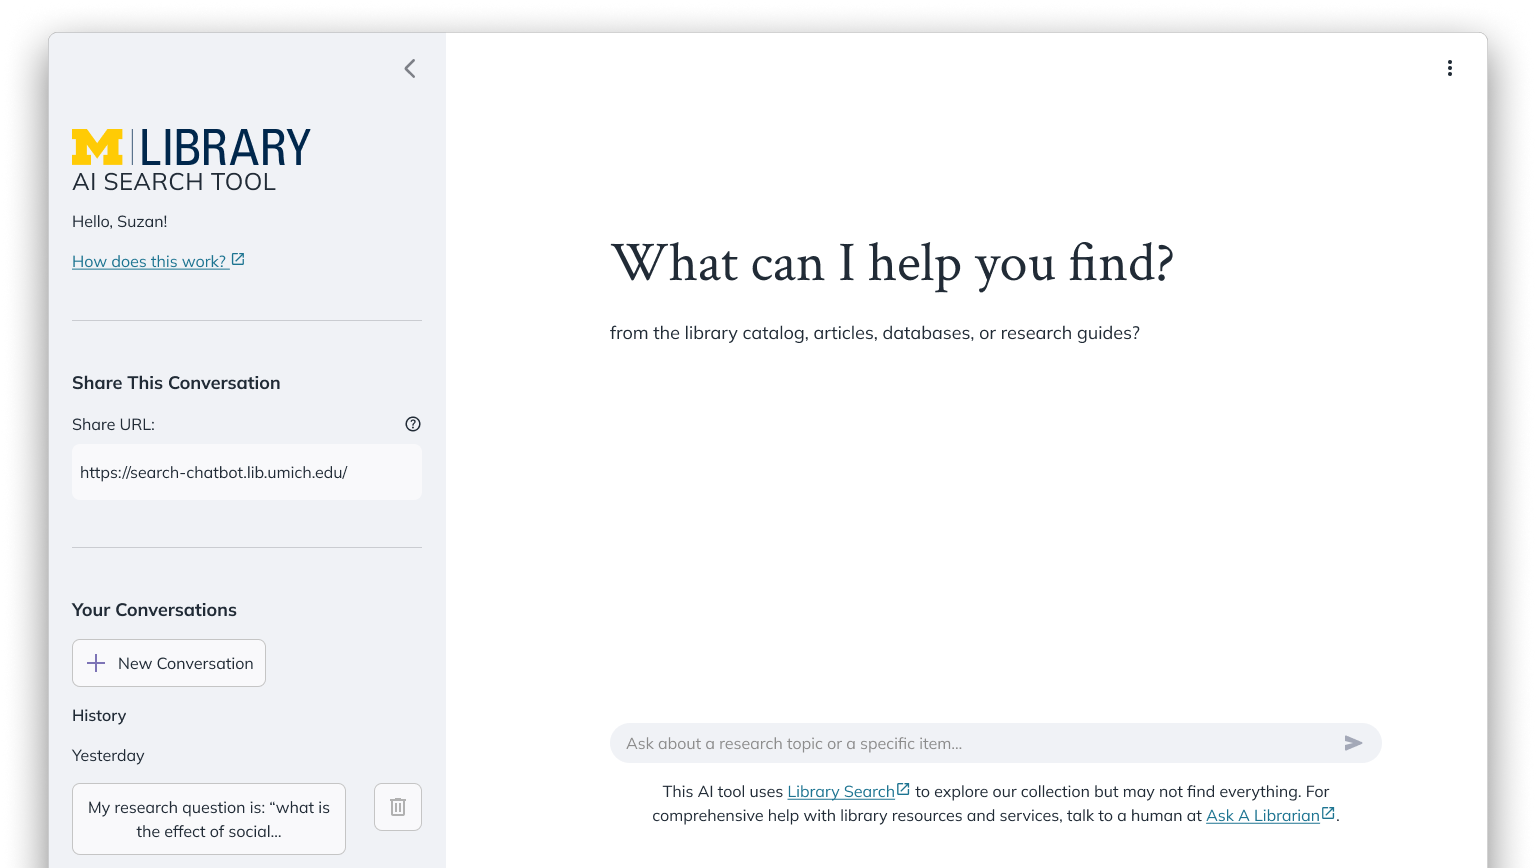The width and height of the screenshot is (1536, 868).
Task: Open yesterday's 'My research question' conversation
Action: tap(209, 819)
